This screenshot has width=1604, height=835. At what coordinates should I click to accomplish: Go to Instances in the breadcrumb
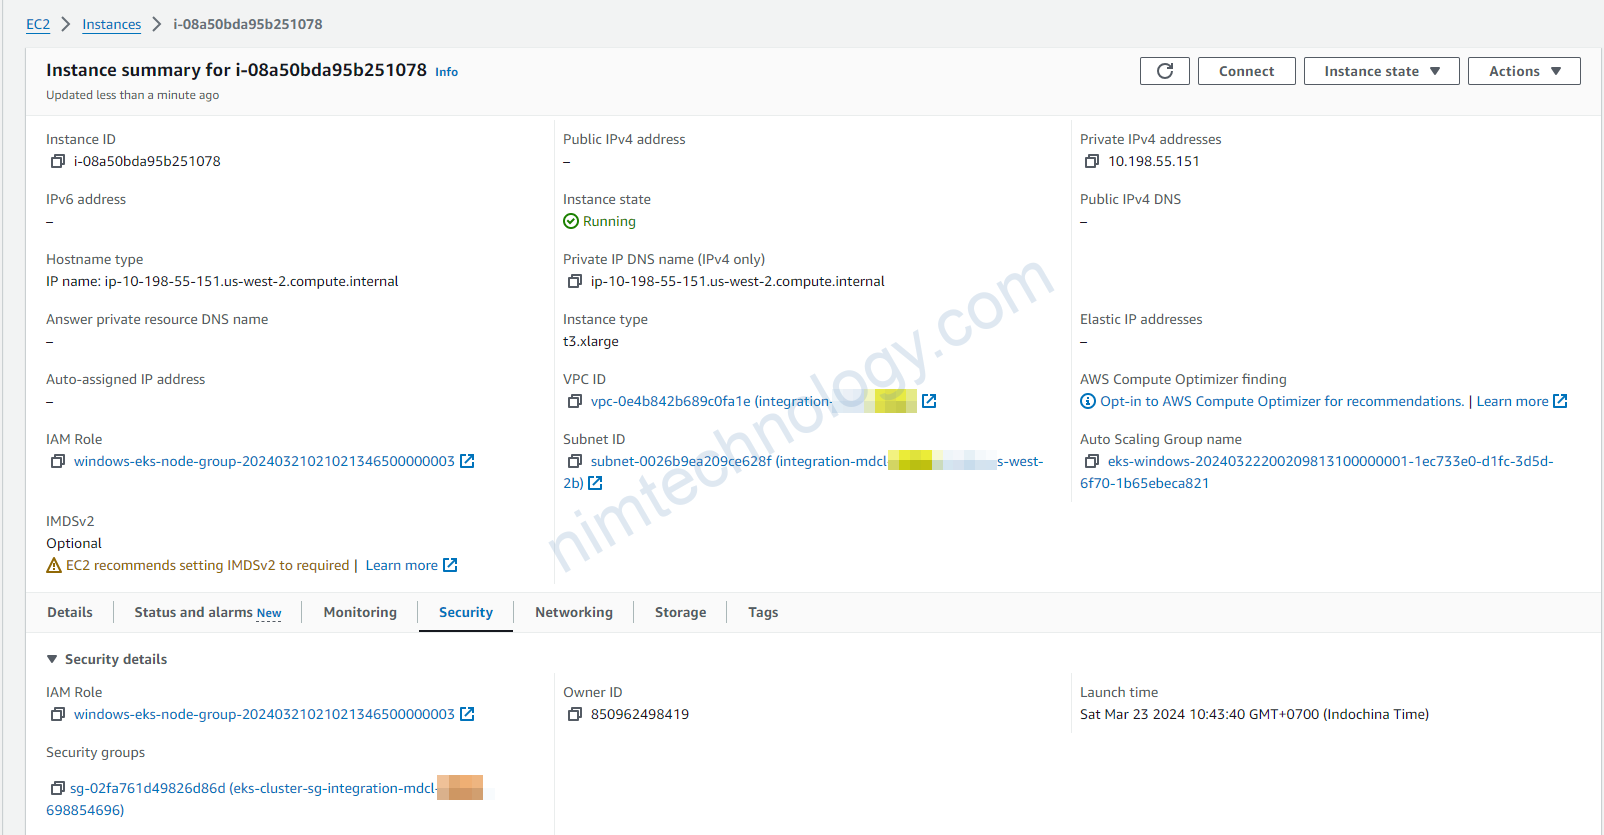tap(112, 24)
